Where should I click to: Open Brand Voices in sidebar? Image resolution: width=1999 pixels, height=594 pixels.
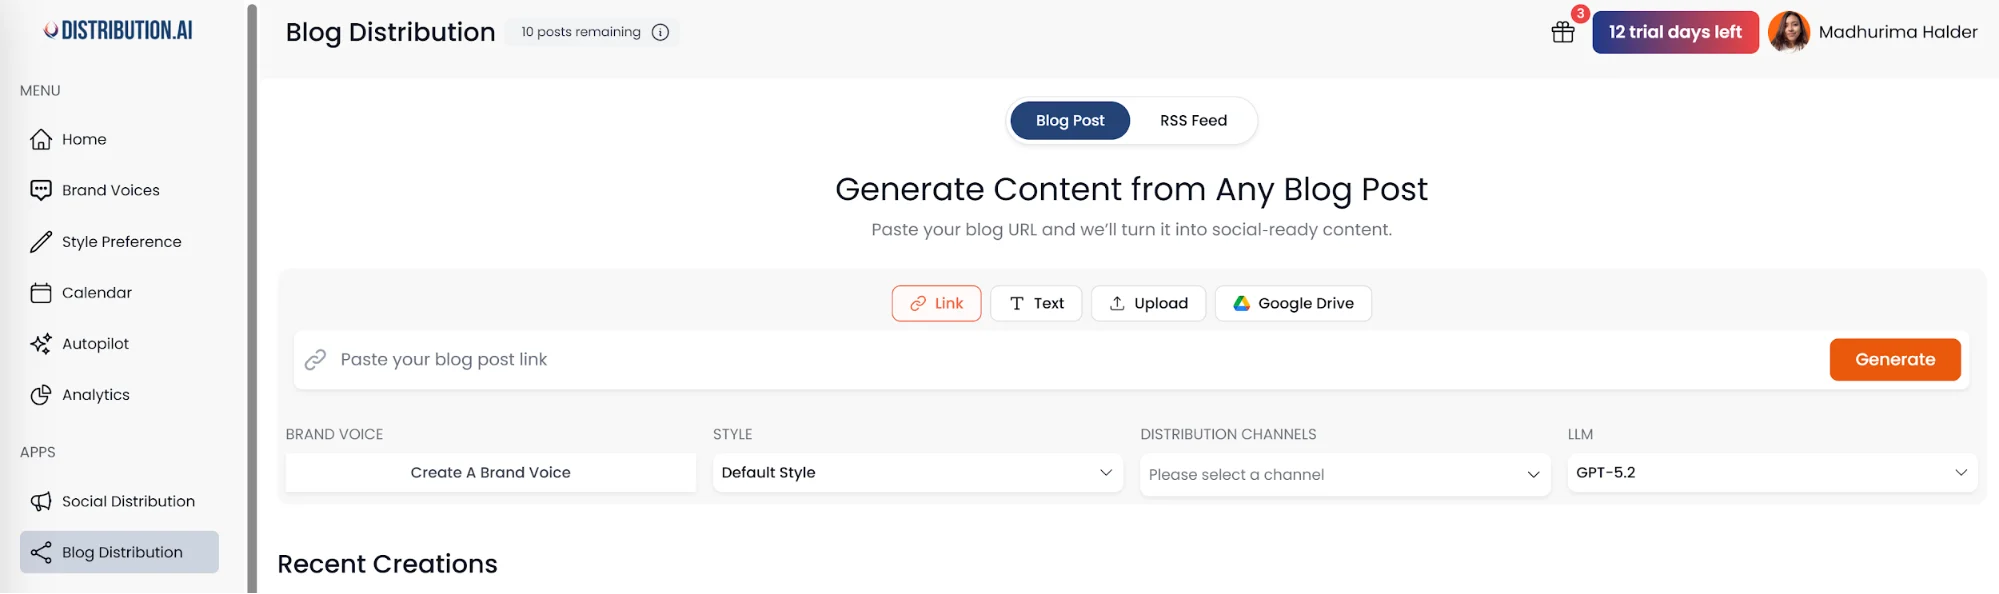point(110,190)
